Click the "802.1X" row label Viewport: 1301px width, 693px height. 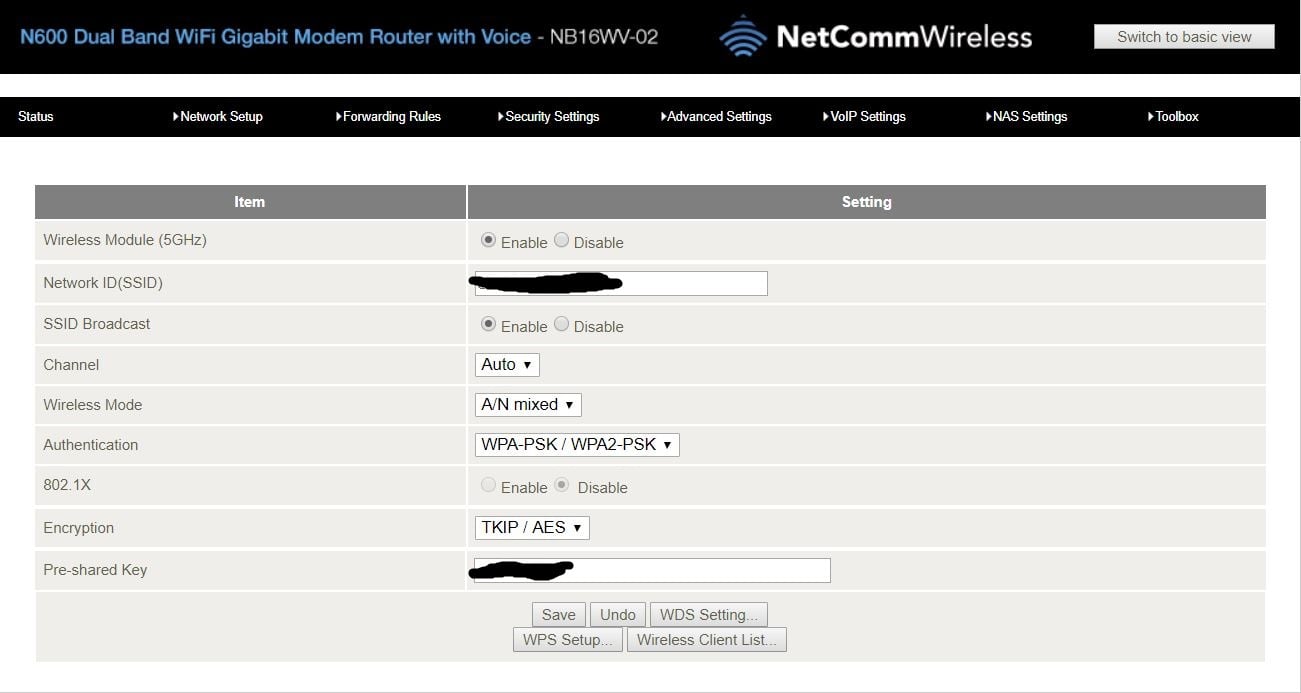click(67, 485)
